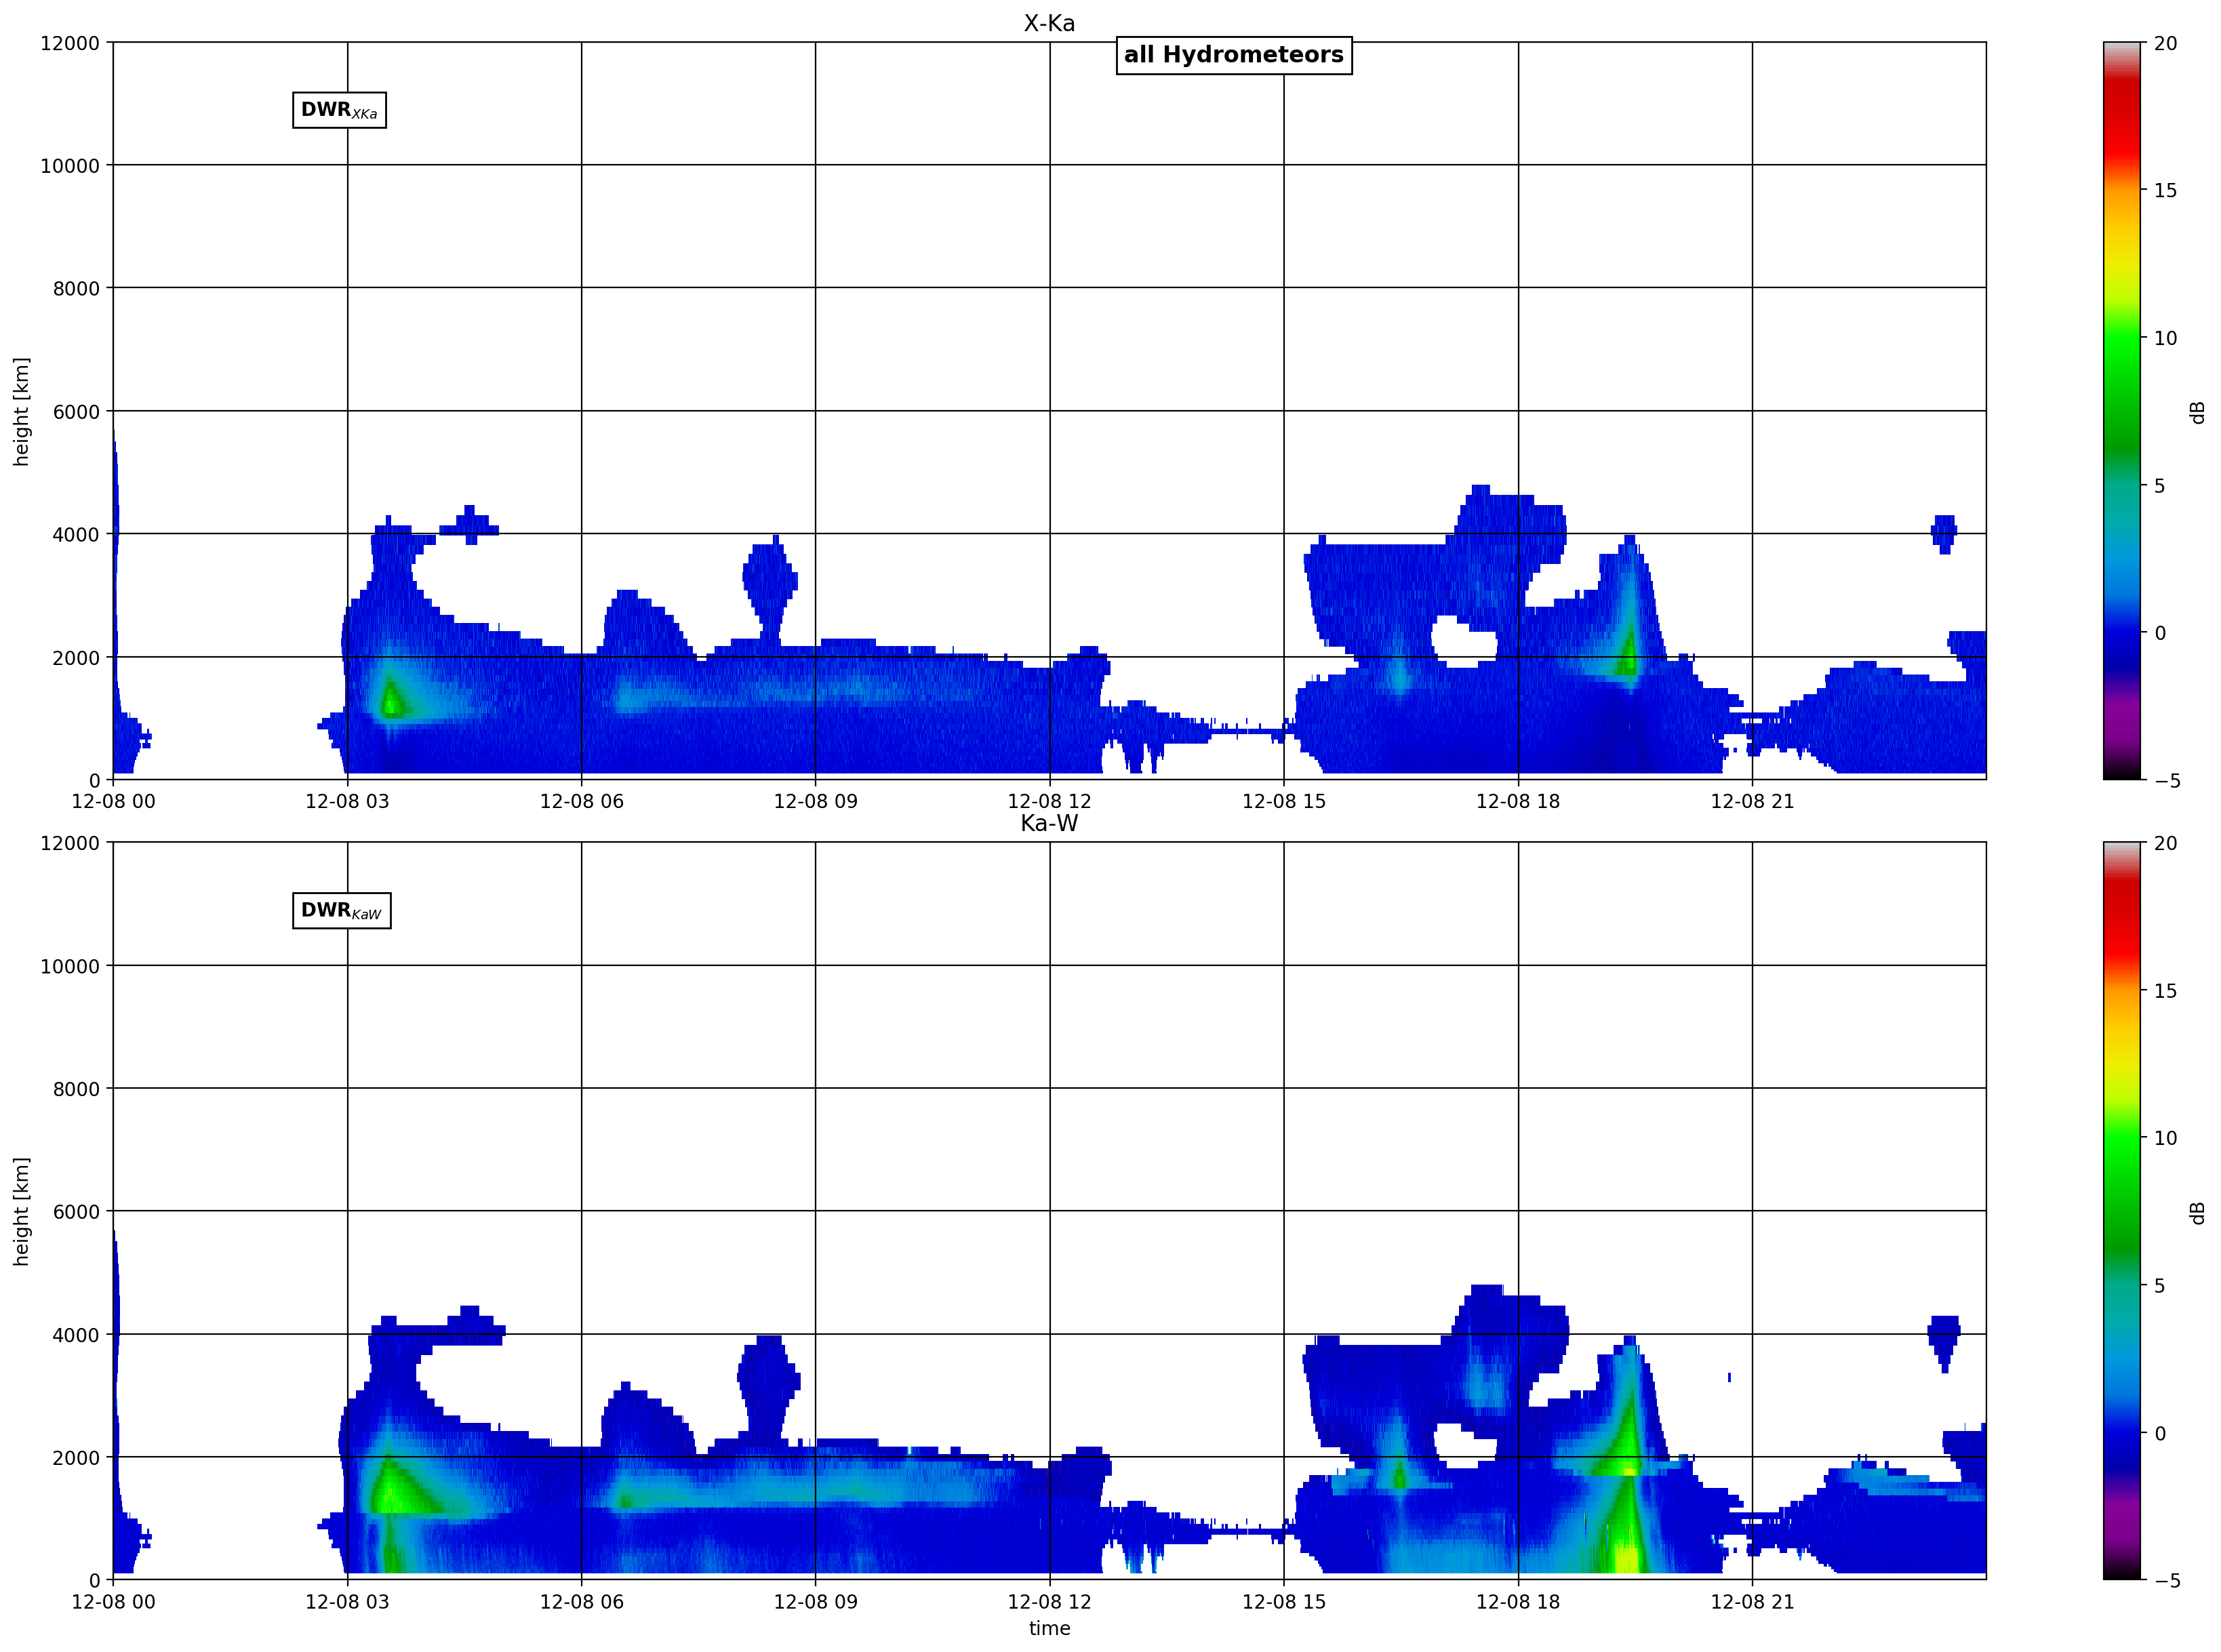Click the "12-08 18" tick under the X-Ka plot

pyautogui.click(x=1518, y=801)
